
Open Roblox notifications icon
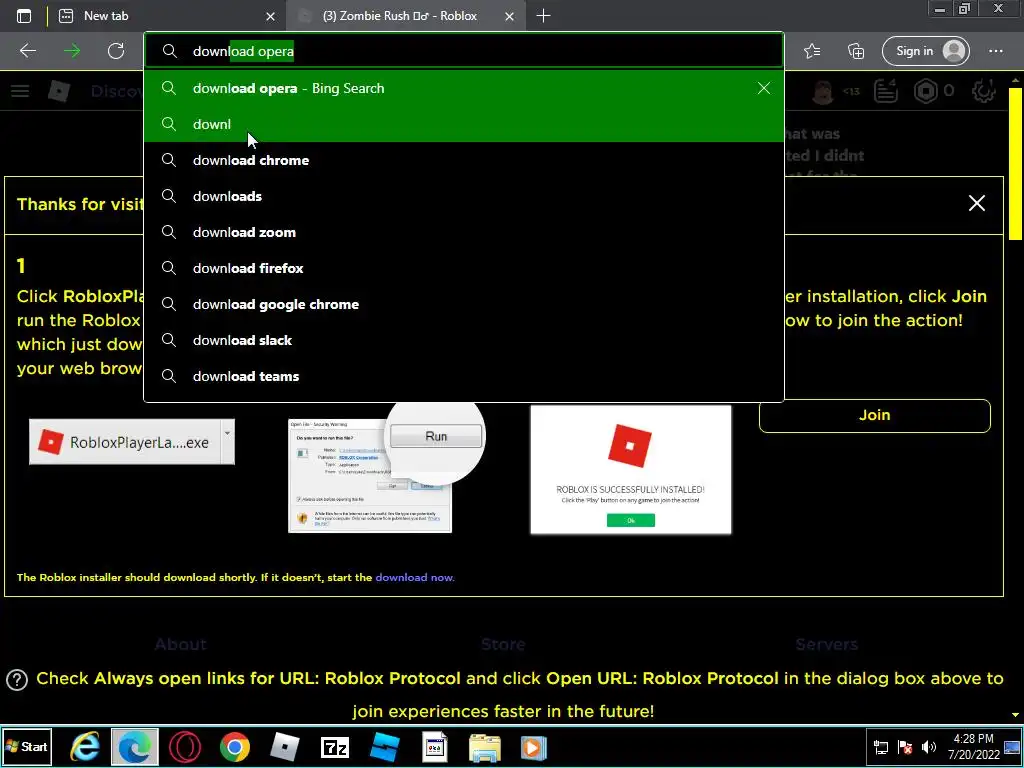coord(886,91)
